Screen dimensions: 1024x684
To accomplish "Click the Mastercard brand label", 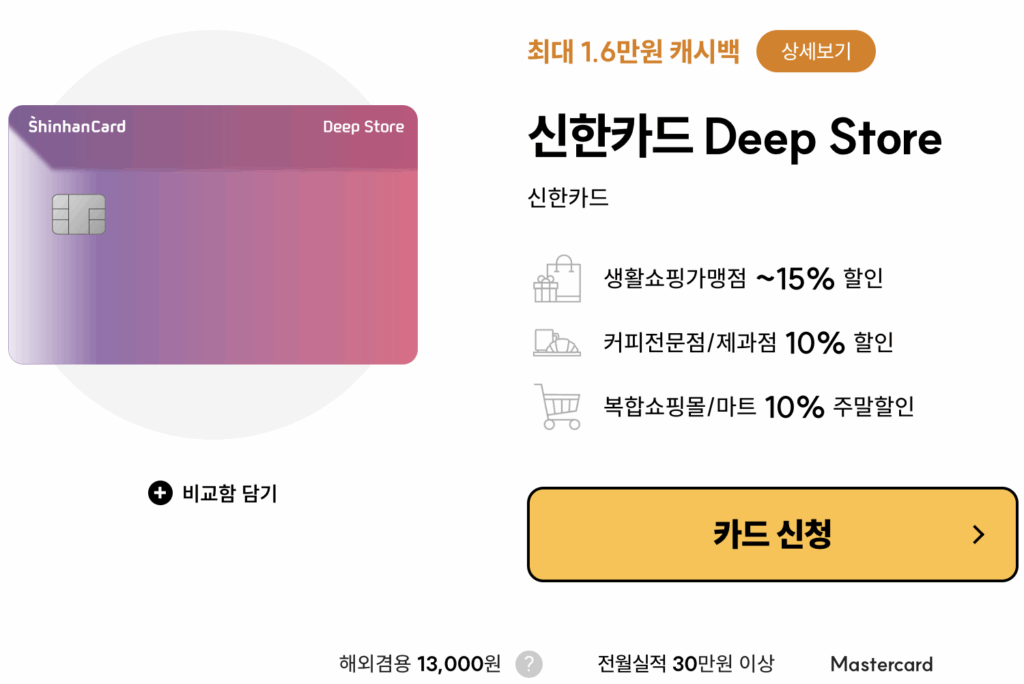I will [x=881, y=664].
